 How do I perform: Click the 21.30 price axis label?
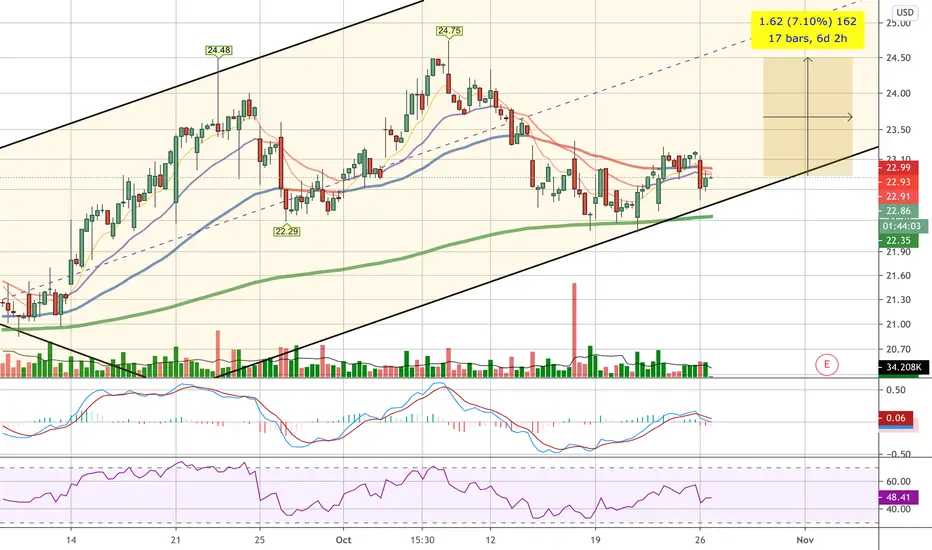(898, 300)
